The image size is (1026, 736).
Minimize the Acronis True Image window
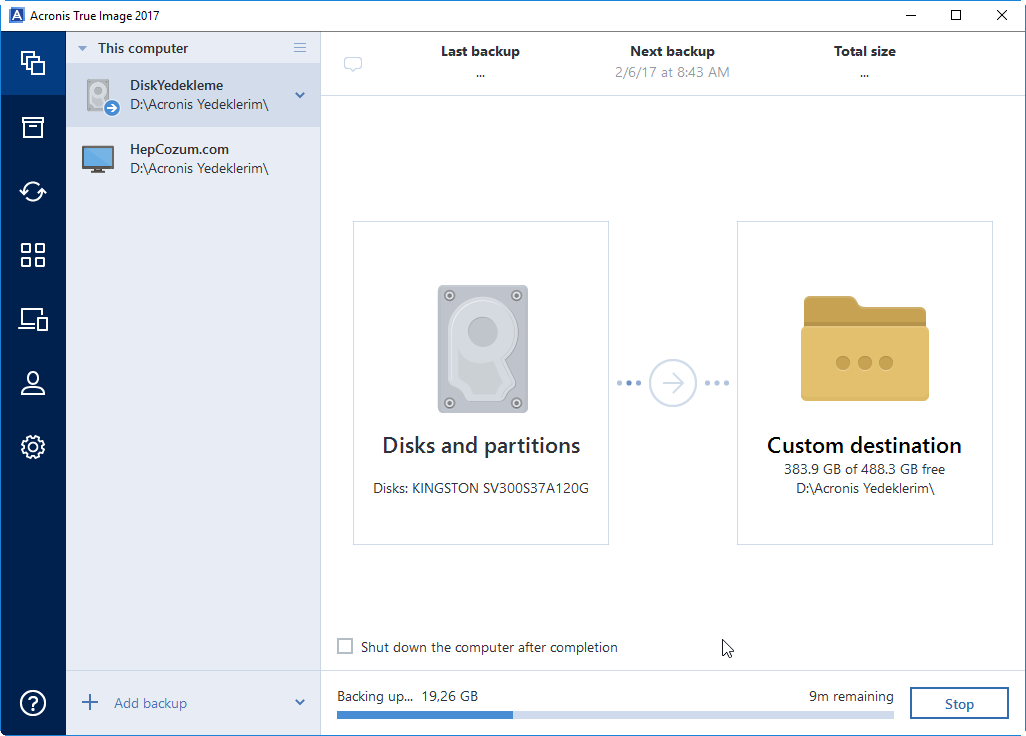[x=910, y=15]
